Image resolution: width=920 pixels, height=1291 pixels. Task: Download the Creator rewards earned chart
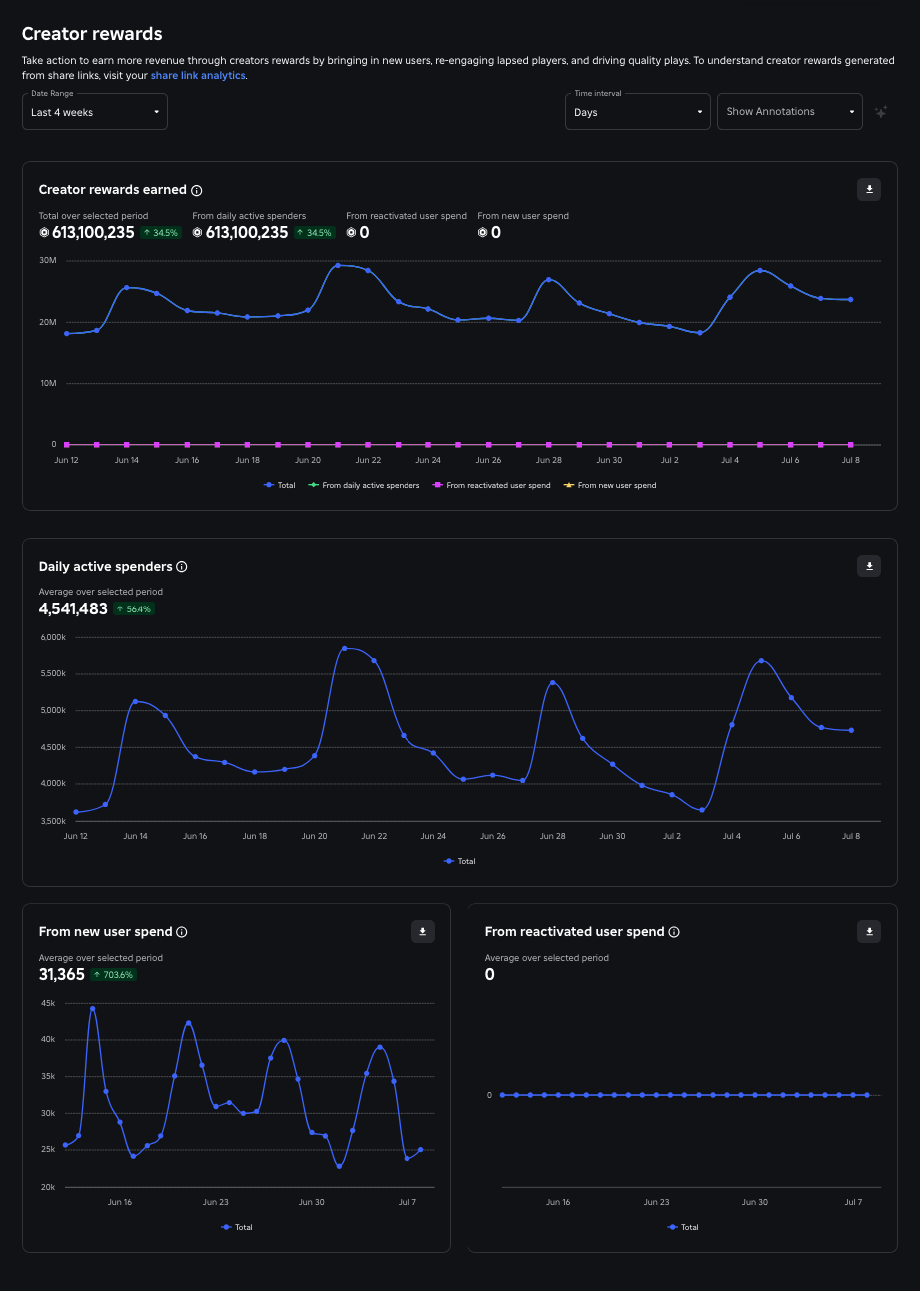coord(869,189)
